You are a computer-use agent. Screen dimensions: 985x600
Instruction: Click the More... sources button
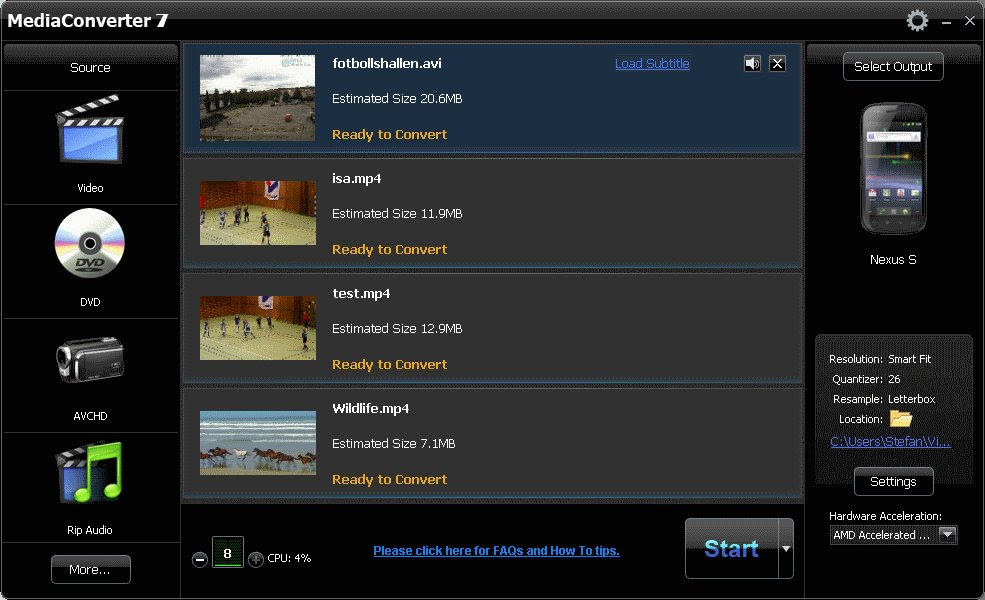pos(90,570)
